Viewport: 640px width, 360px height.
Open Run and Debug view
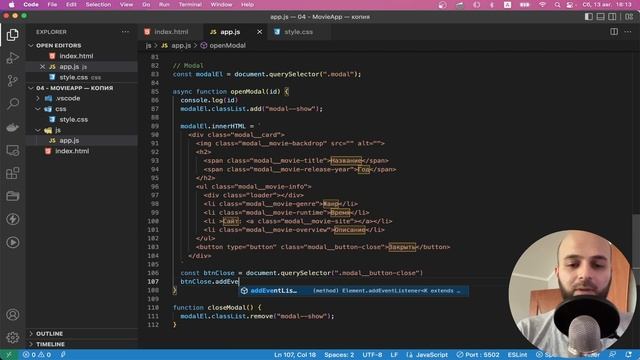click(x=13, y=58)
